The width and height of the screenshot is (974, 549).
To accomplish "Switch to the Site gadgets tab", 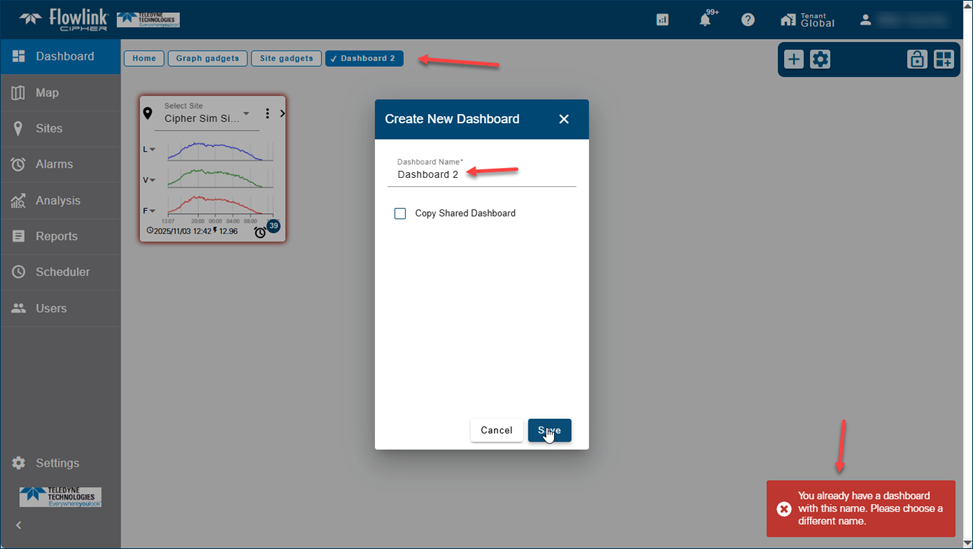I will pyautogui.click(x=286, y=59).
